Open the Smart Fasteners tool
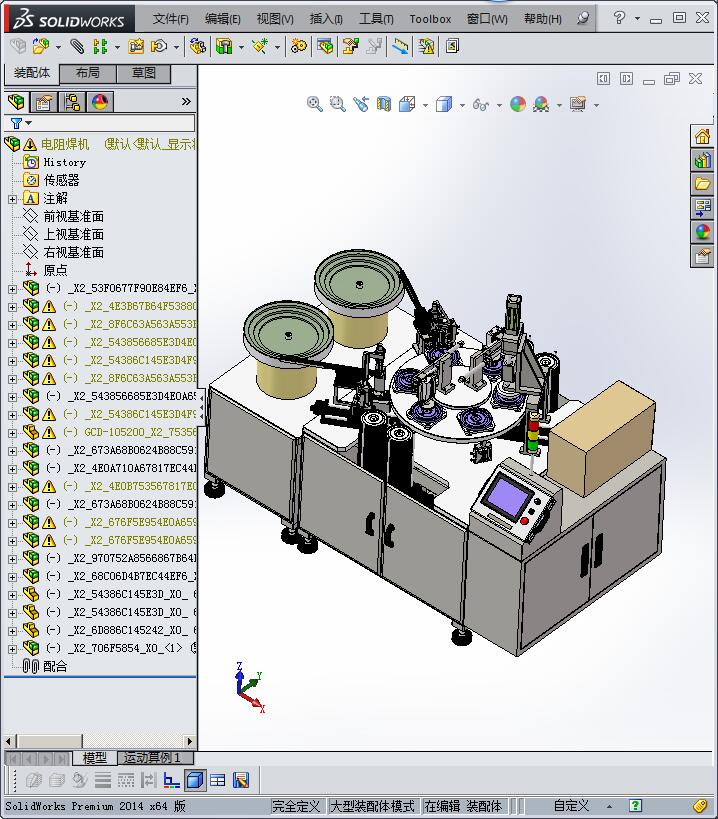 [x=136, y=46]
